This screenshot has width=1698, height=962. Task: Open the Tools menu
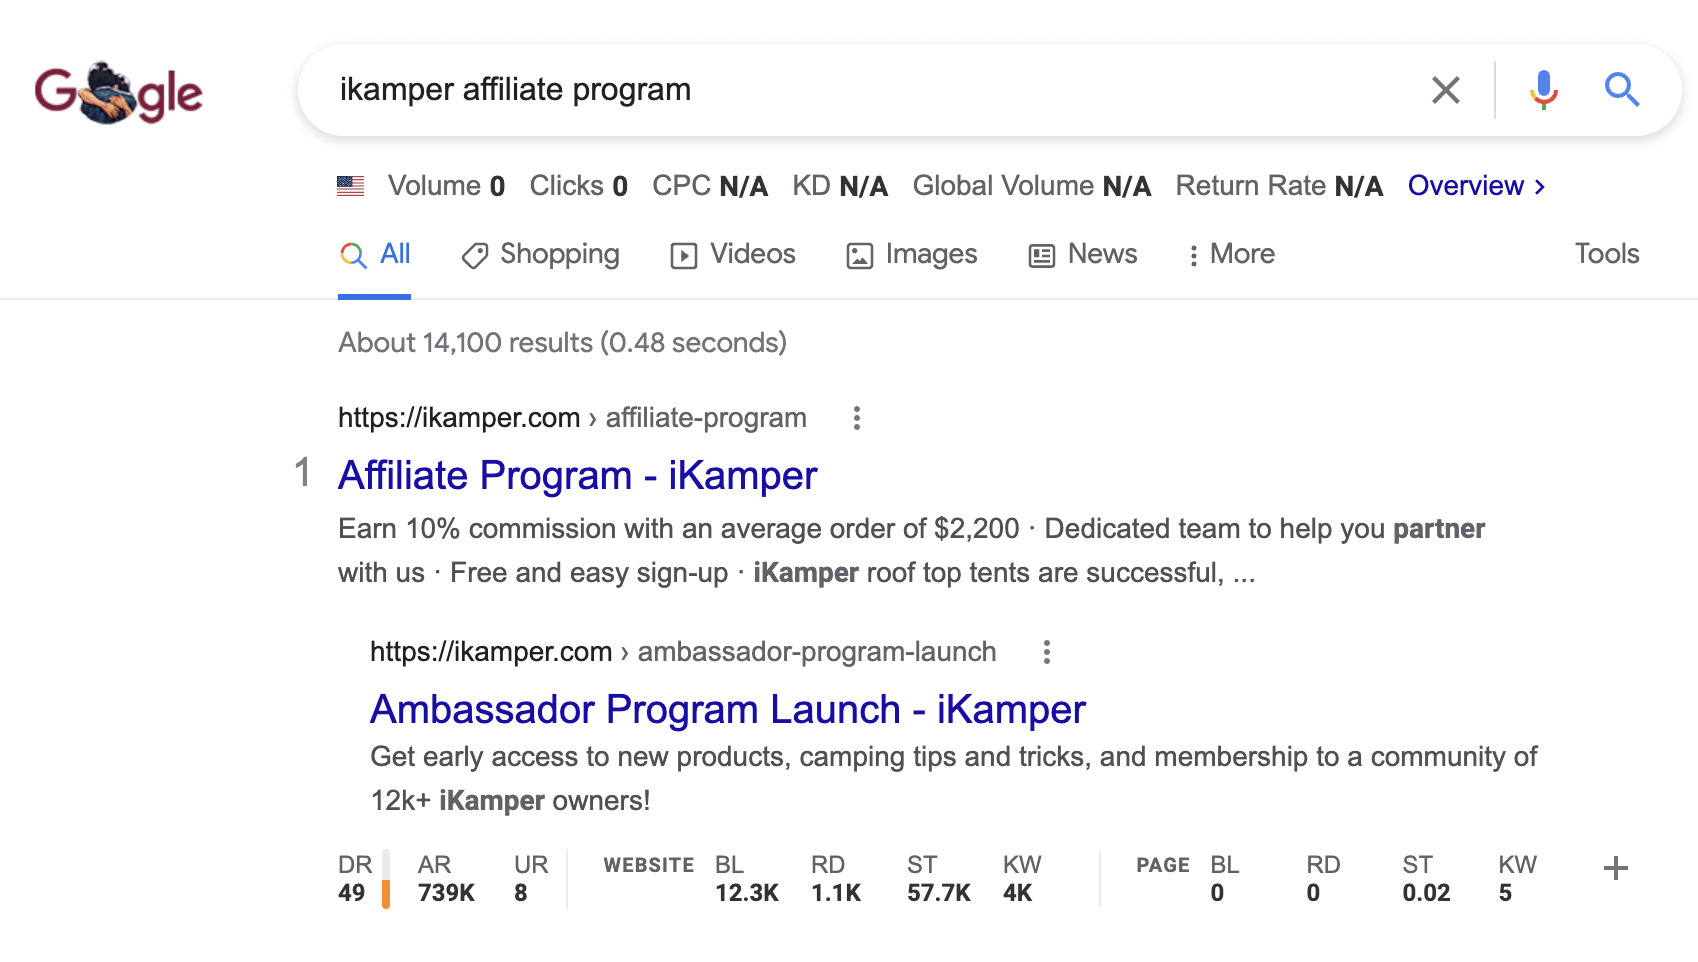coord(1606,255)
